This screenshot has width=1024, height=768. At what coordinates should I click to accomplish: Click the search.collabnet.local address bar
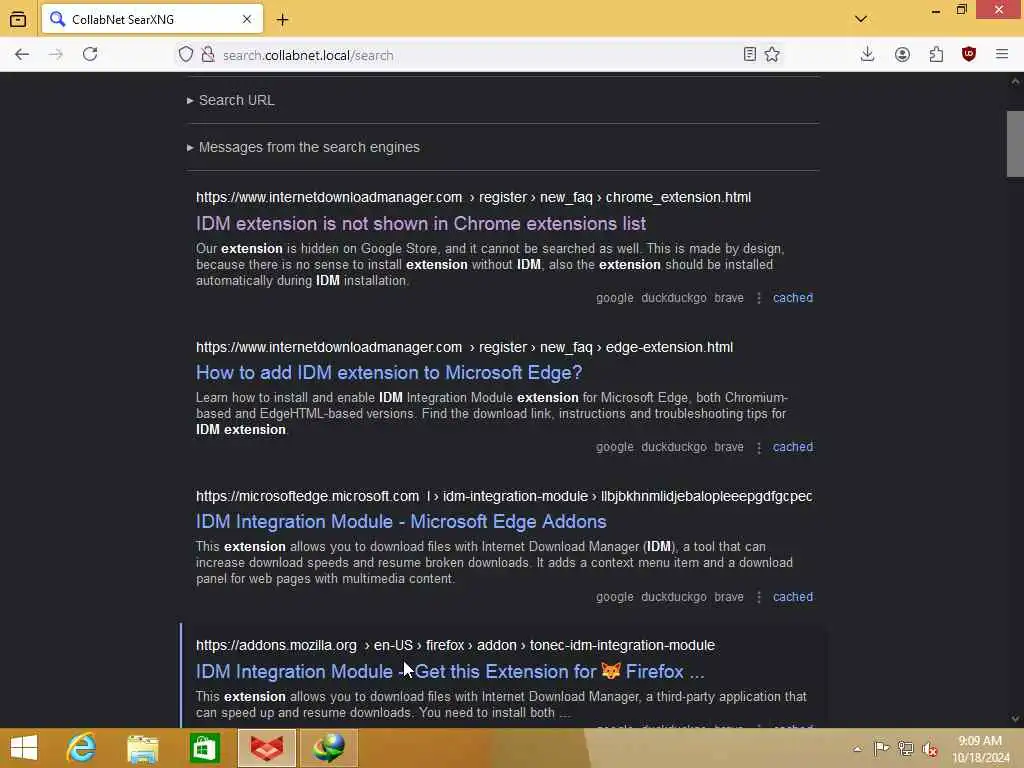[480, 55]
